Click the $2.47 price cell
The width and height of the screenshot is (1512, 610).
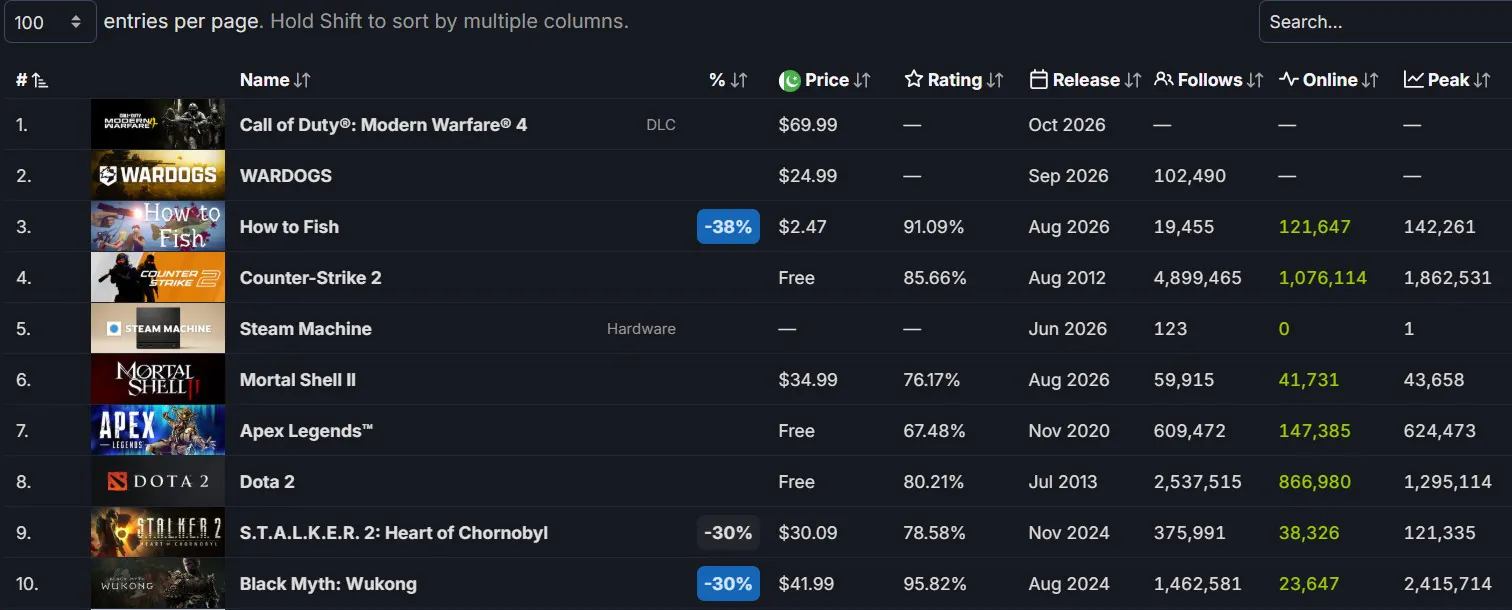803,226
